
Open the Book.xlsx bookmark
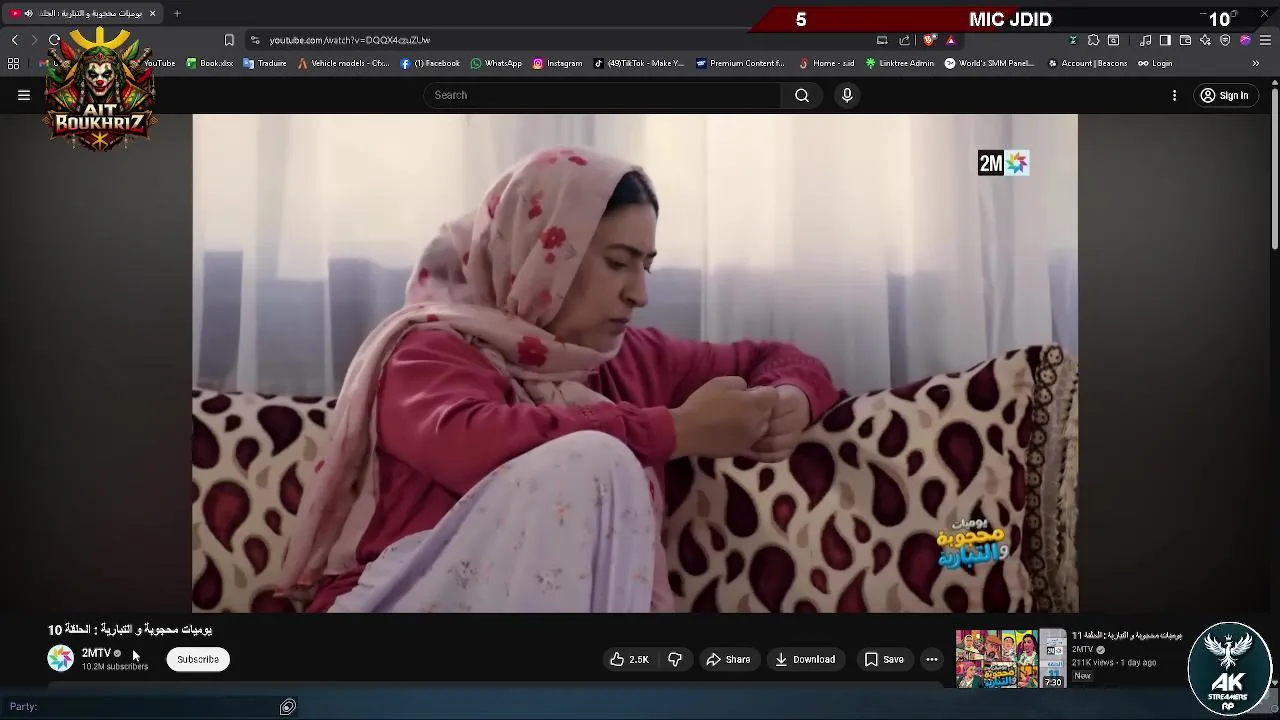click(210, 63)
